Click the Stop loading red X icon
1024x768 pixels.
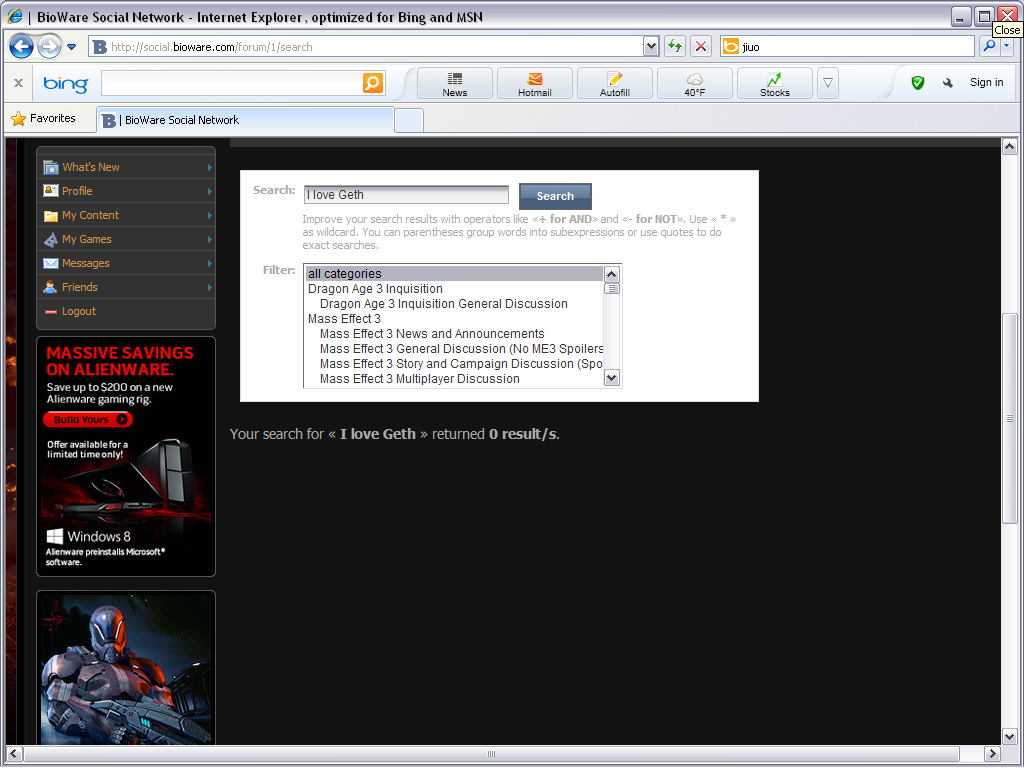pos(701,46)
